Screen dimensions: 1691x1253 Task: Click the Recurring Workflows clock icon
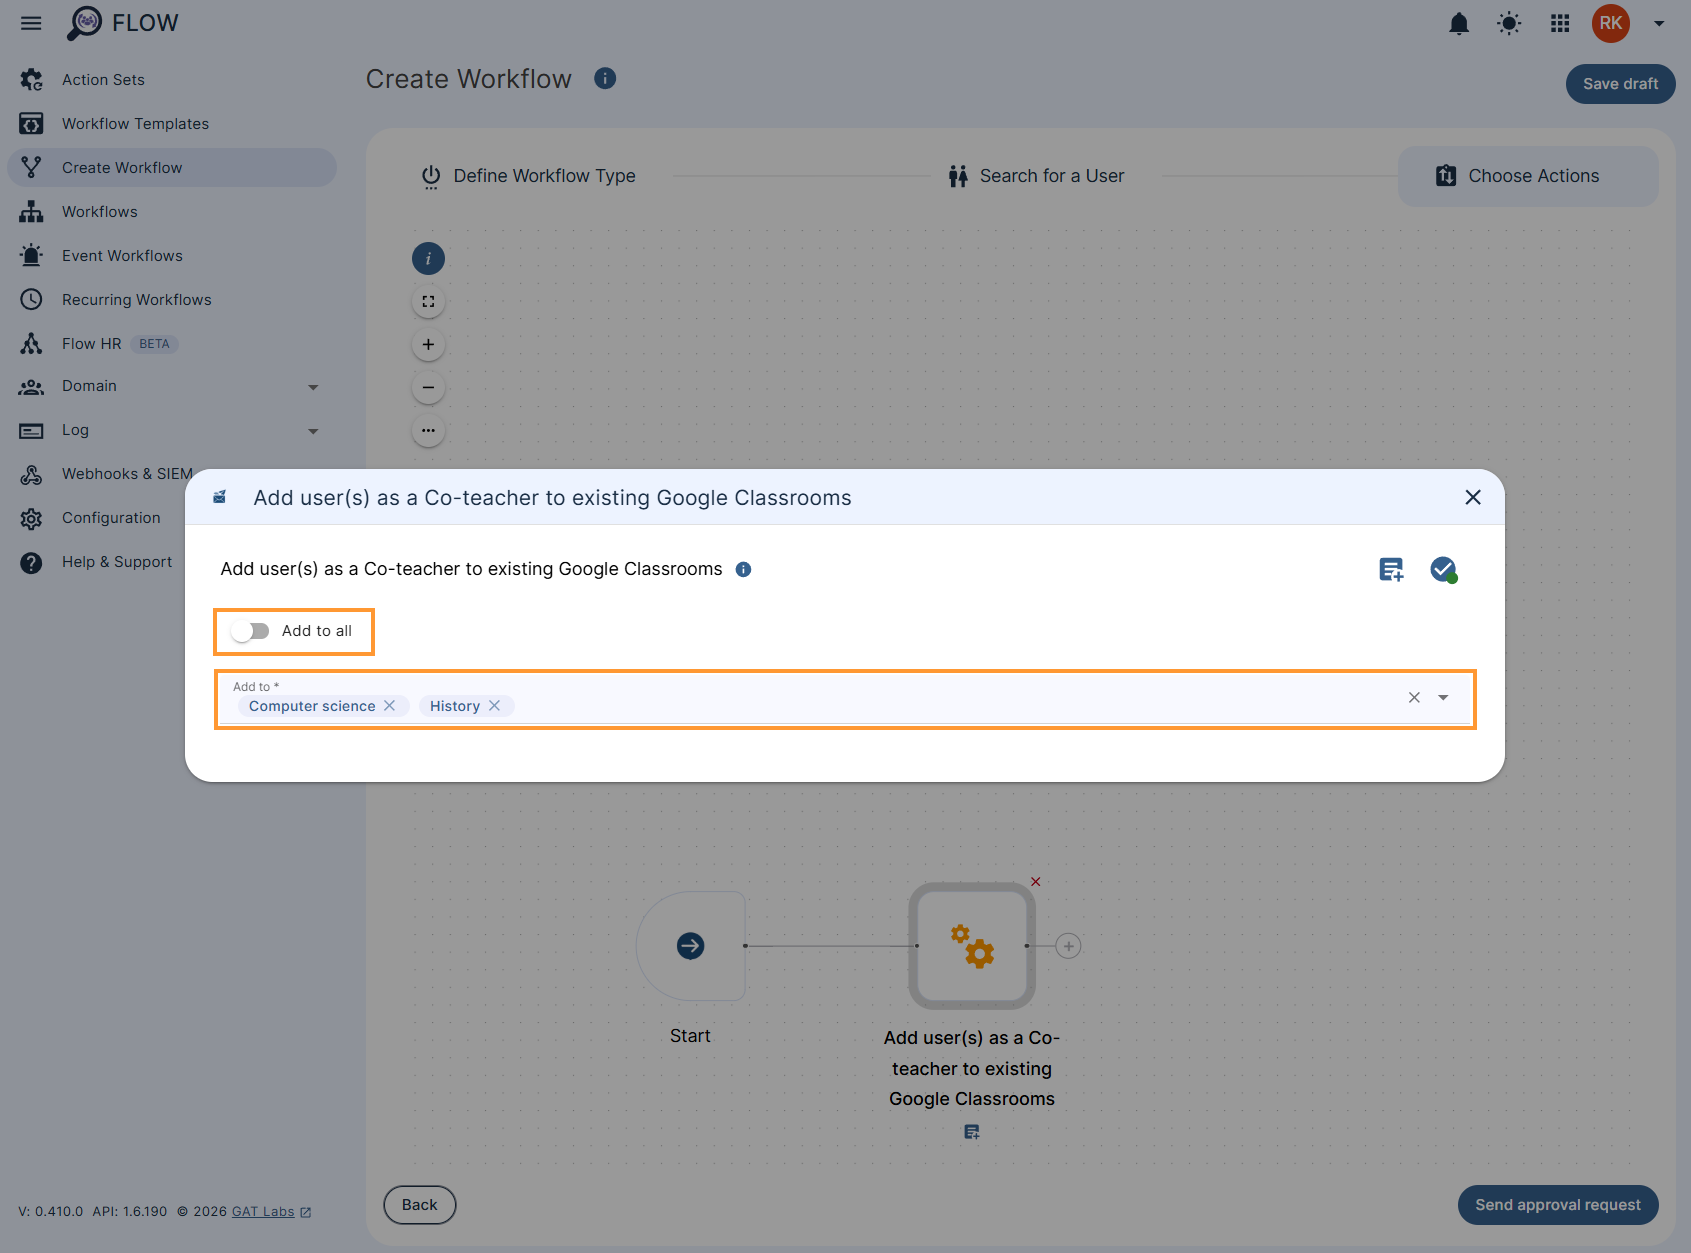point(31,299)
